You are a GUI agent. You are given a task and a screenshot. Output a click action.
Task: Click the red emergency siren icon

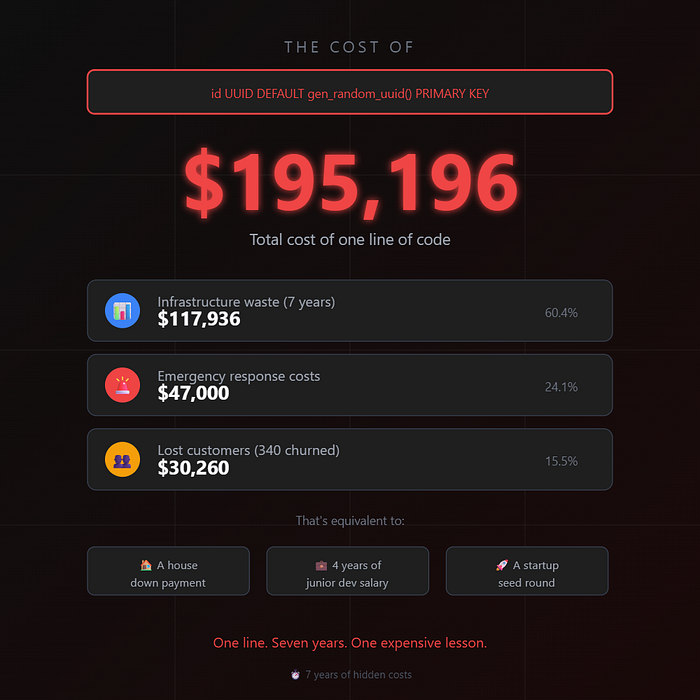(122, 385)
